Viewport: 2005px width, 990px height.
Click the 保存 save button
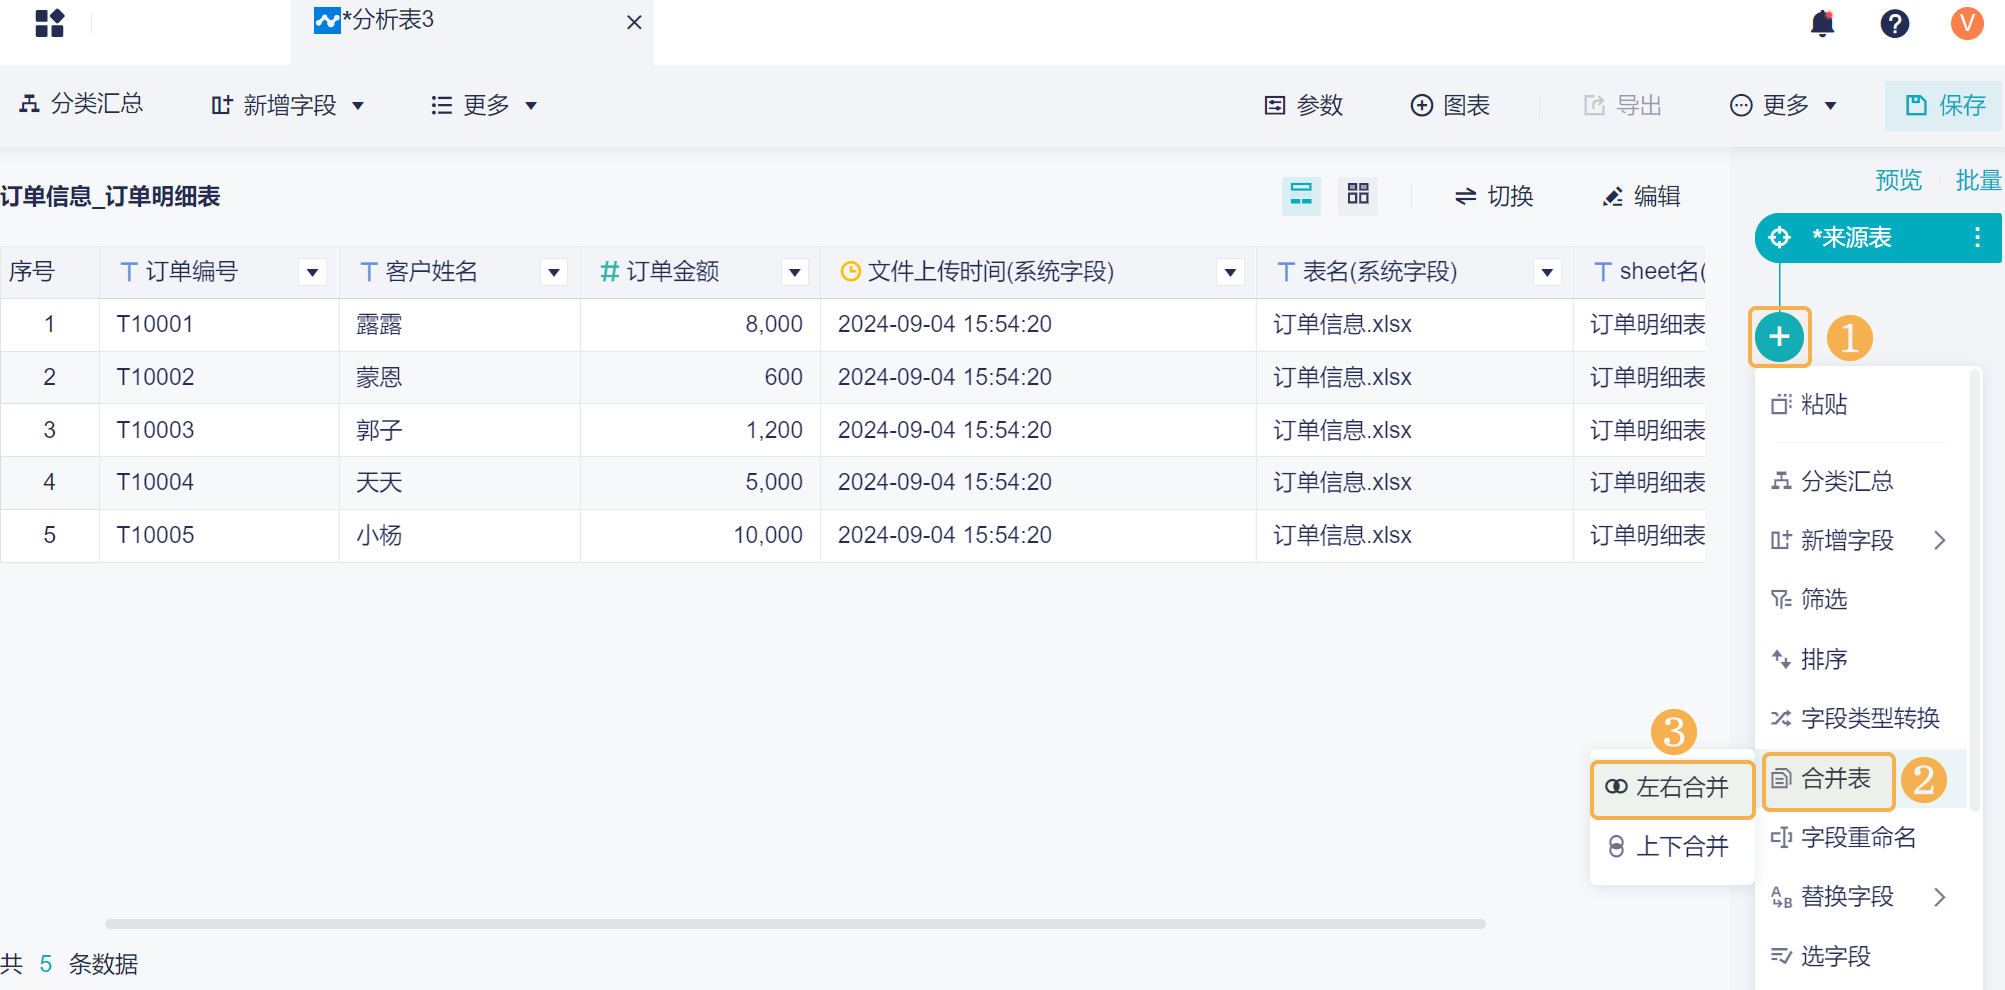1944,105
